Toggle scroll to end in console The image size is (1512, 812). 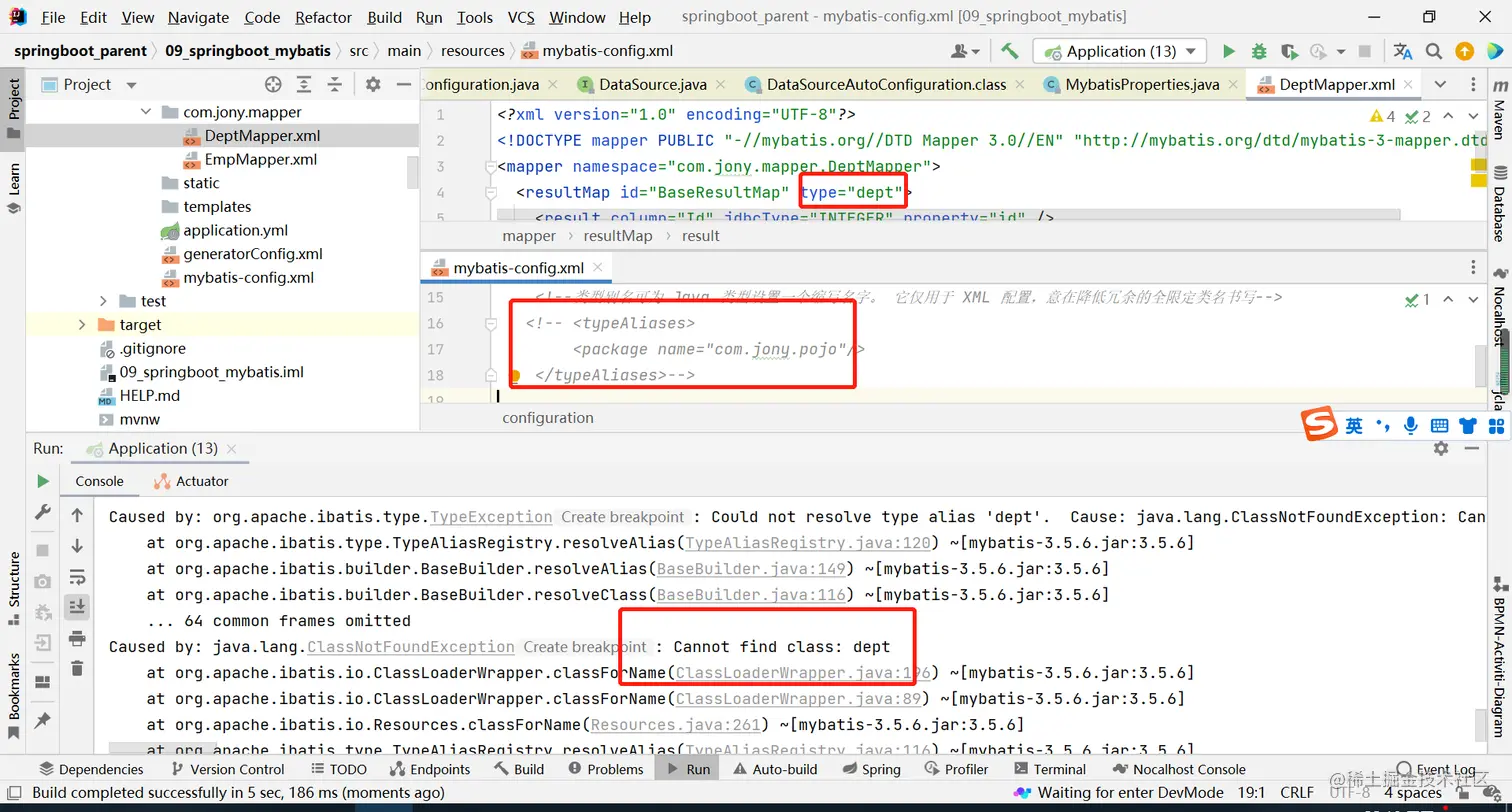(77, 606)
